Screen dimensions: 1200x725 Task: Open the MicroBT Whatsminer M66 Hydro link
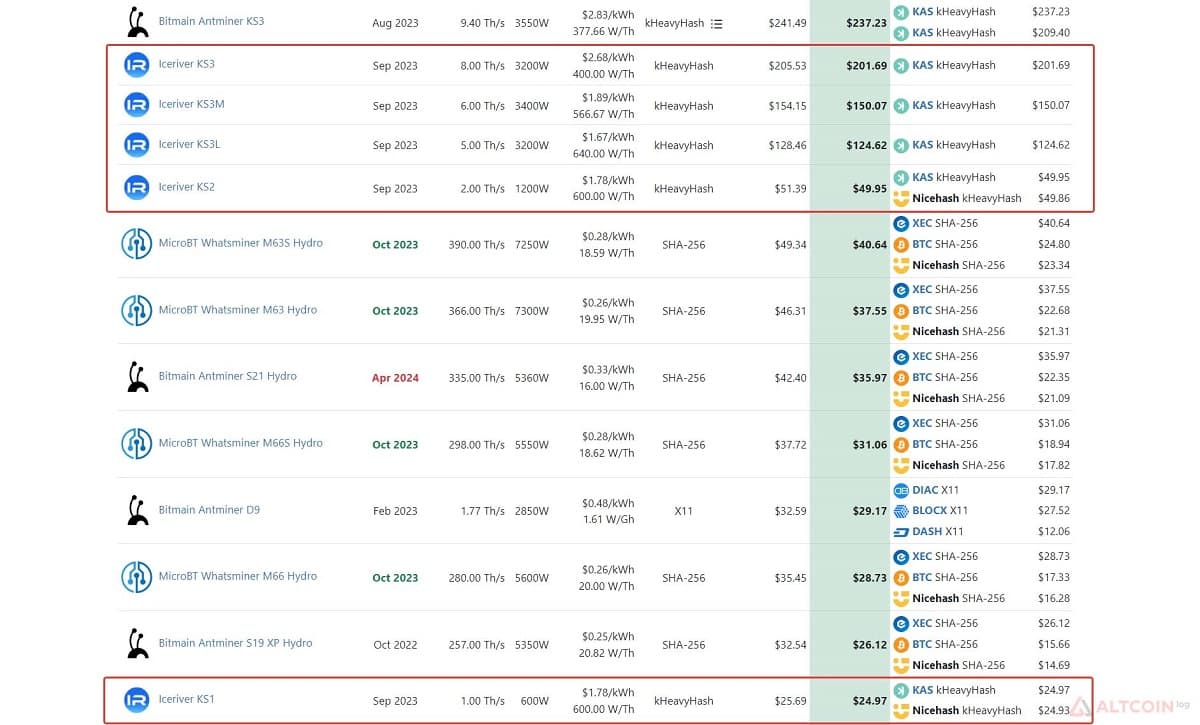[237, 576]
